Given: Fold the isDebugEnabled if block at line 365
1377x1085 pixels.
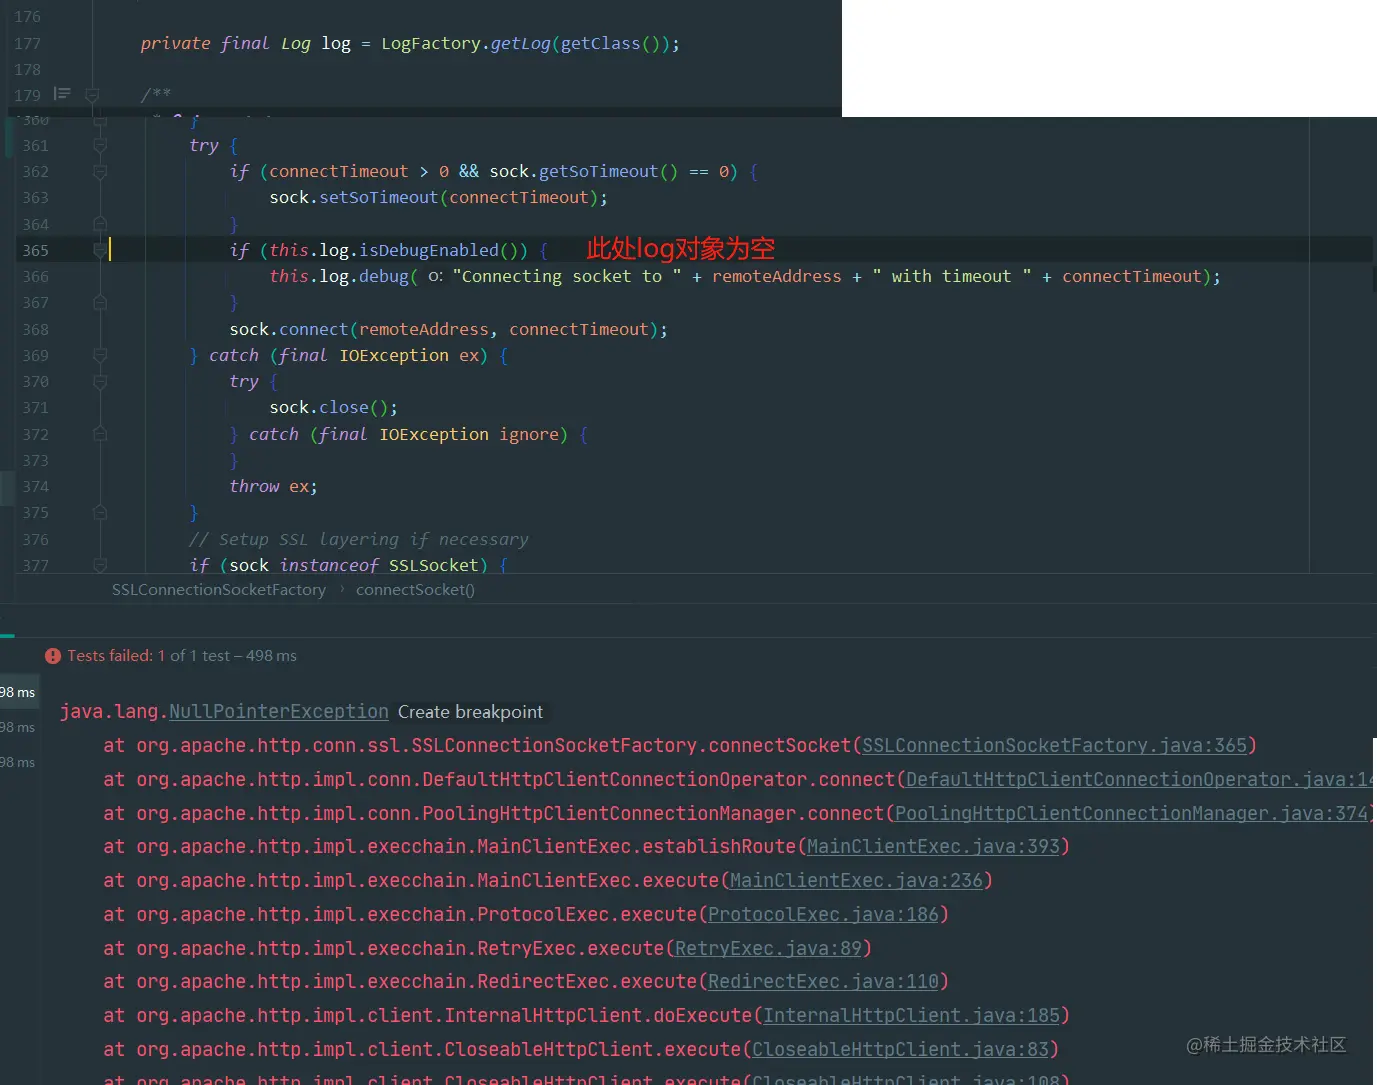Looking at the screenshot, I should pos(100,250).
